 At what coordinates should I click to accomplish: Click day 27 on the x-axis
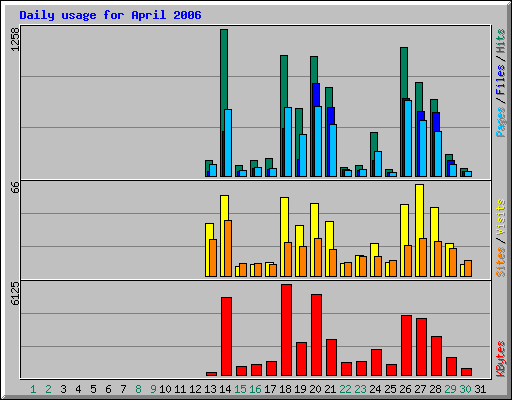420,389
